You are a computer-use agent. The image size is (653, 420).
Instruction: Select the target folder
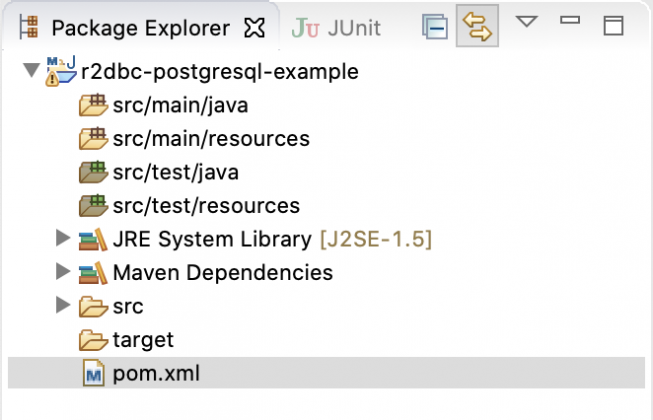point(143,340)
